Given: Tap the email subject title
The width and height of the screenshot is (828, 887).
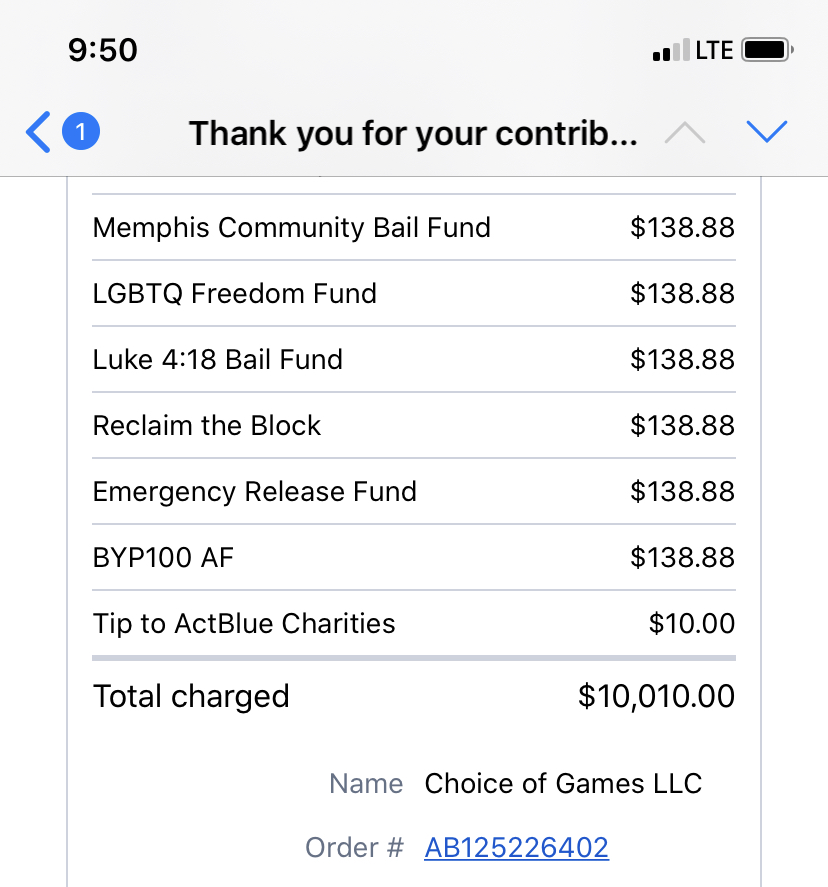Looking at the screenshot, I should click(x=413, y=133).
